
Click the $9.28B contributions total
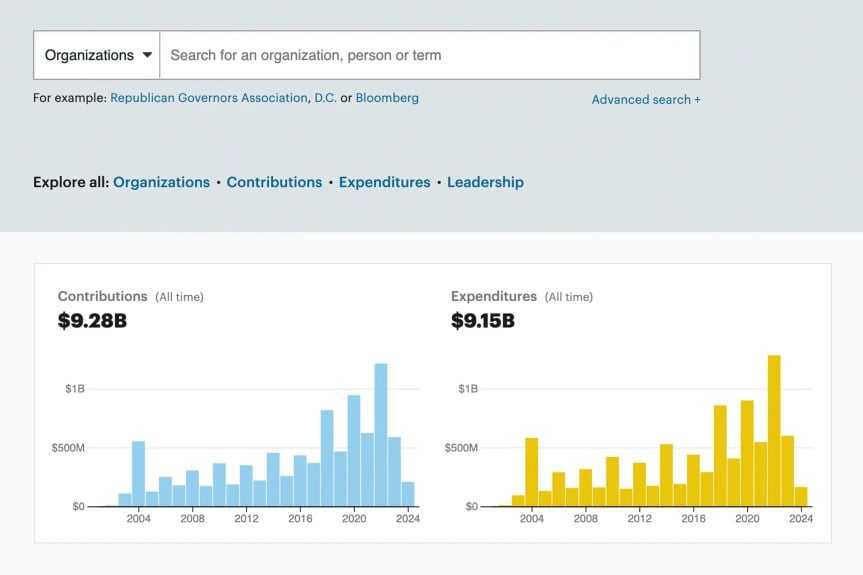pyautogui.click(x=92, y=321)
